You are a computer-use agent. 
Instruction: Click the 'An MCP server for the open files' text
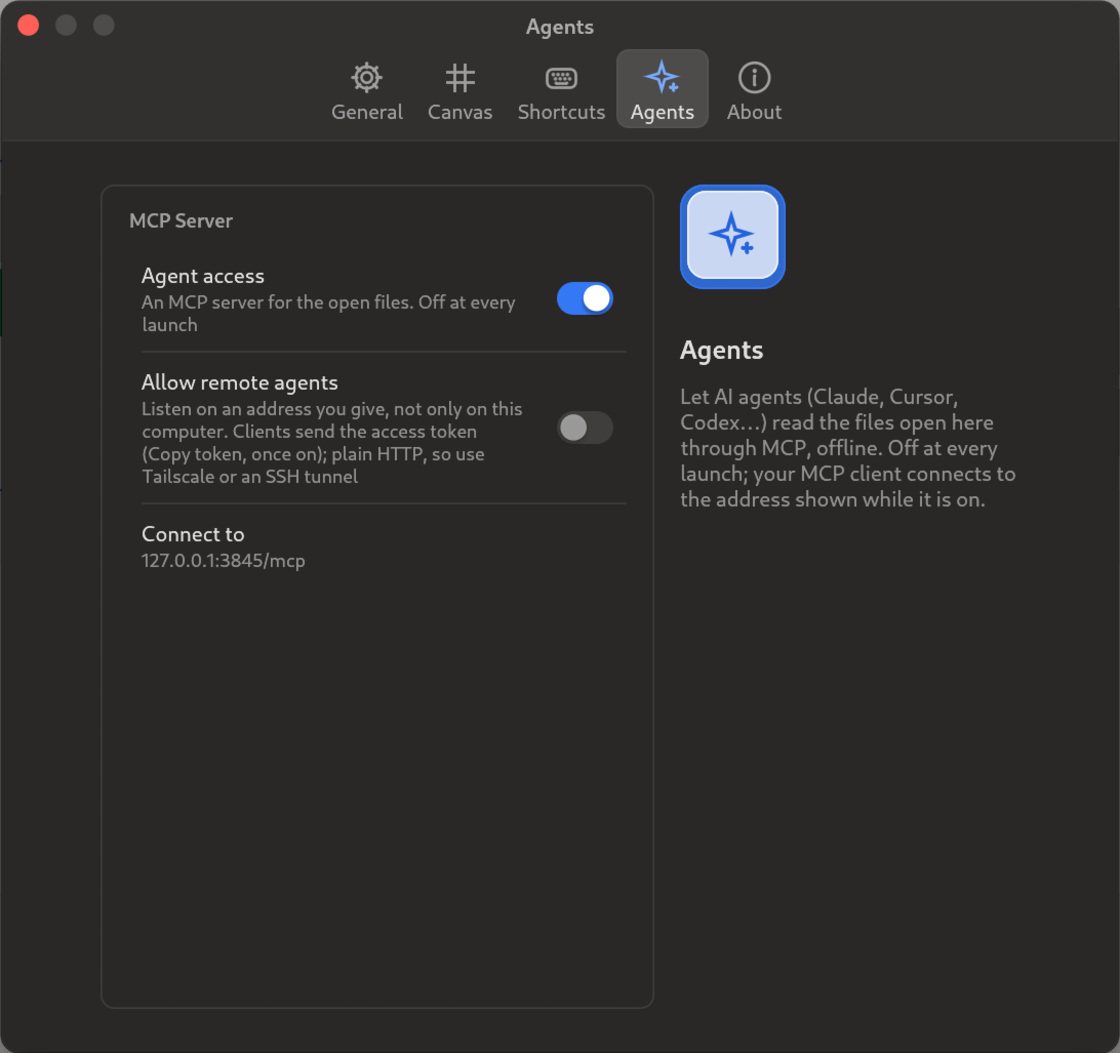click(328, 313)
